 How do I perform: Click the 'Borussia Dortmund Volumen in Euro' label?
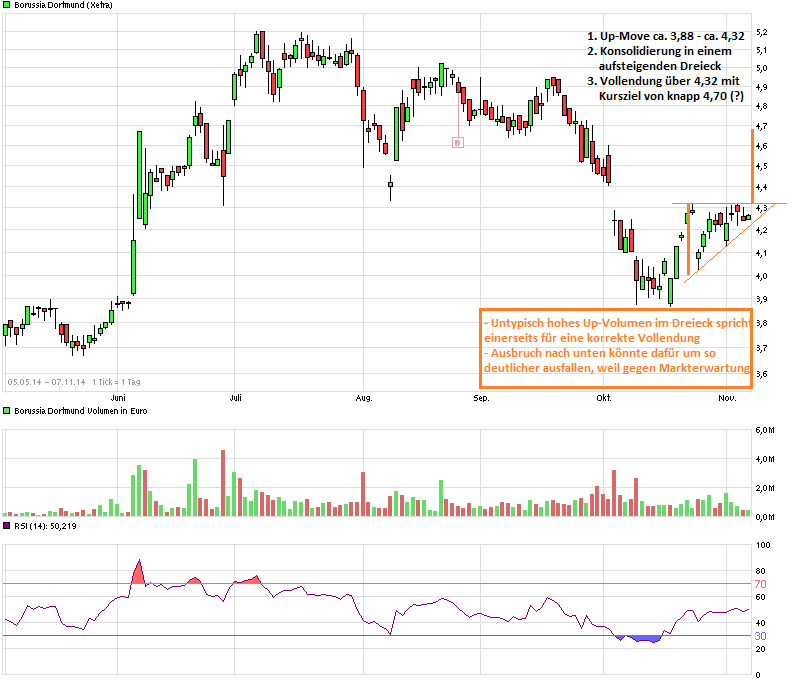(x=81, y=411)
